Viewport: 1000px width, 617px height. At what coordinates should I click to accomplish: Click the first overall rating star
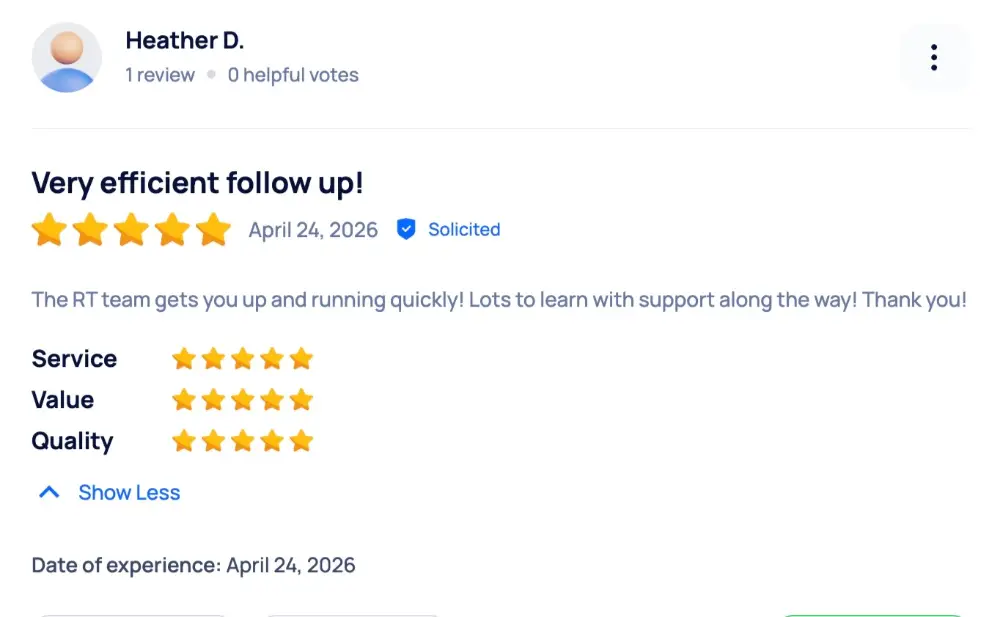click(49, 230)
